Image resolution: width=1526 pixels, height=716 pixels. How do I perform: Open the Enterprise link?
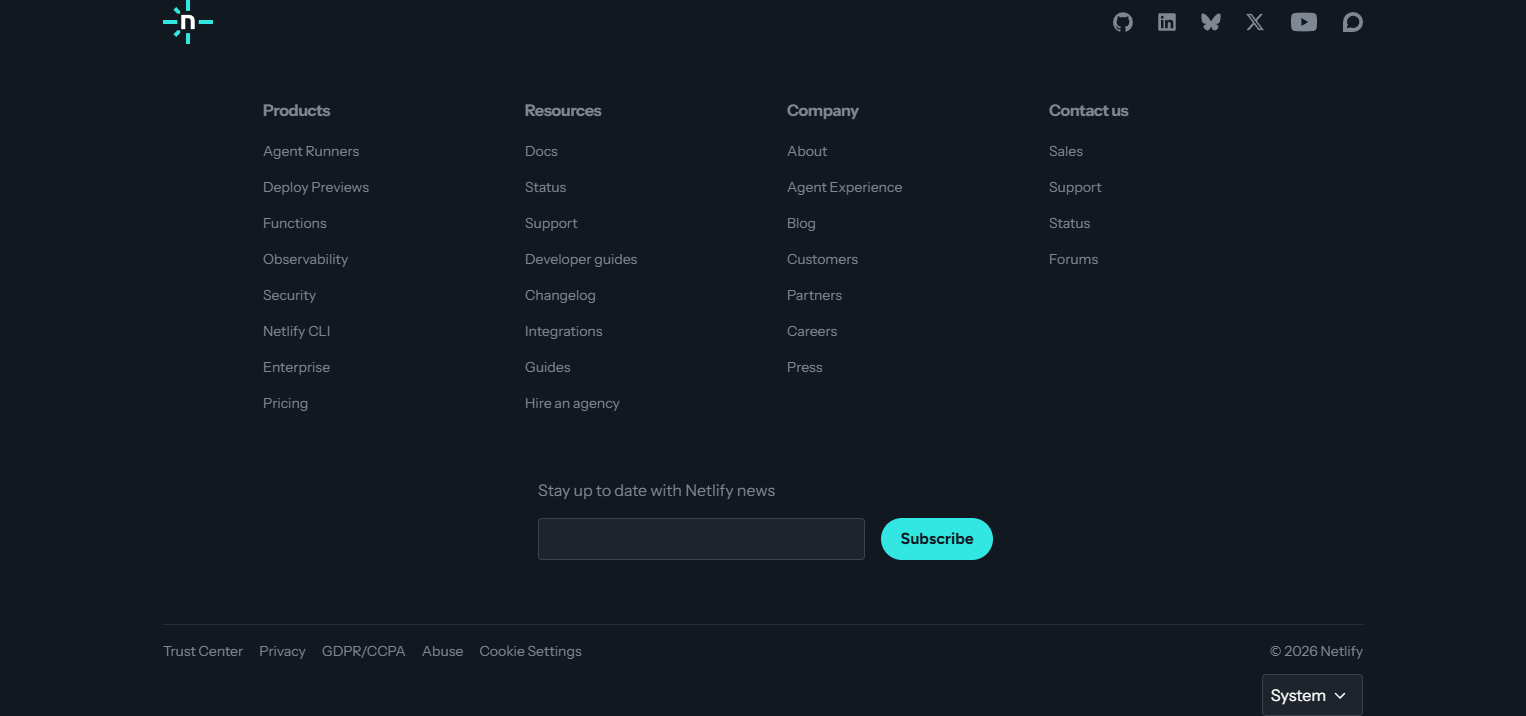[296, 367]
